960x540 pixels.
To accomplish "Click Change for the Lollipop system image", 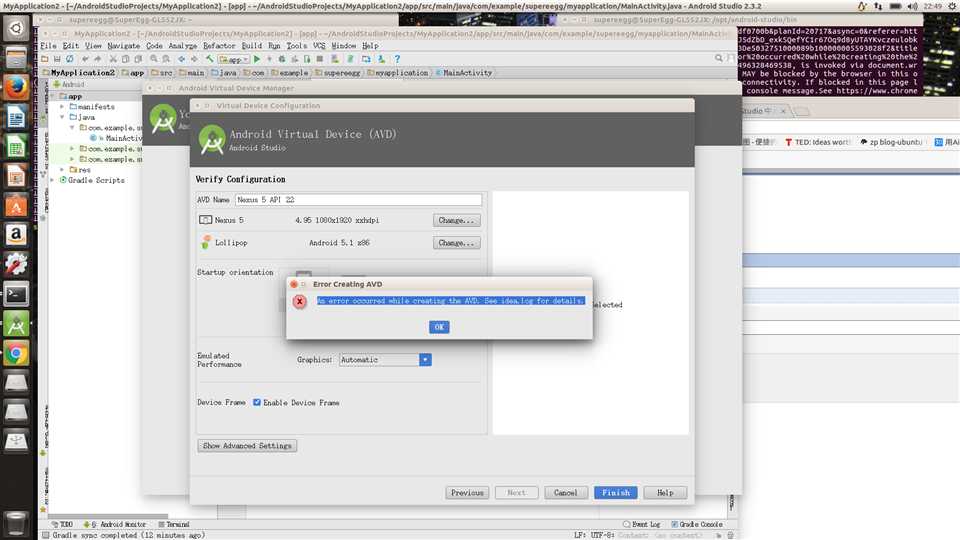I will (x=456, y=242).
